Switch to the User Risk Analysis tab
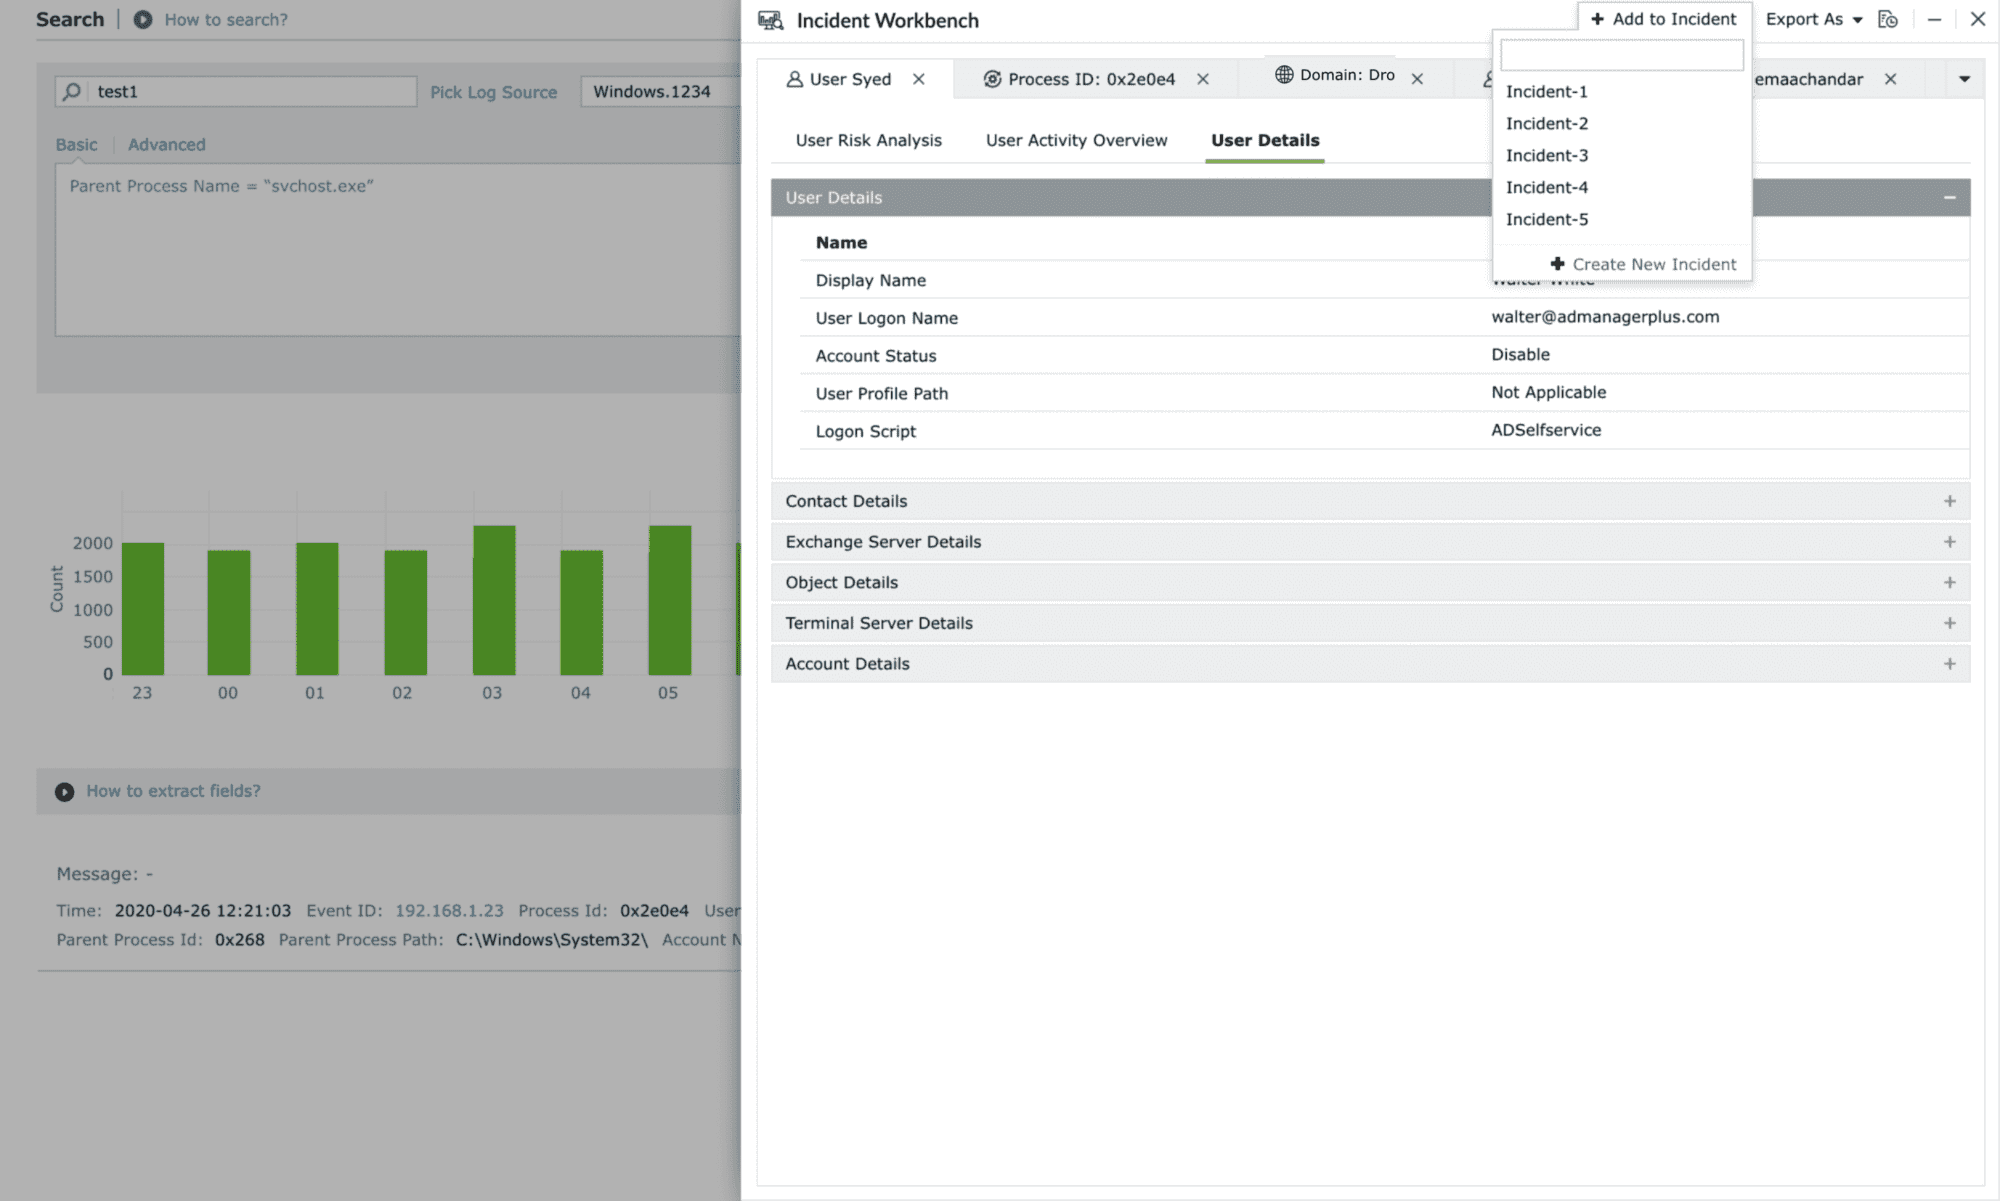 (868, 140)
